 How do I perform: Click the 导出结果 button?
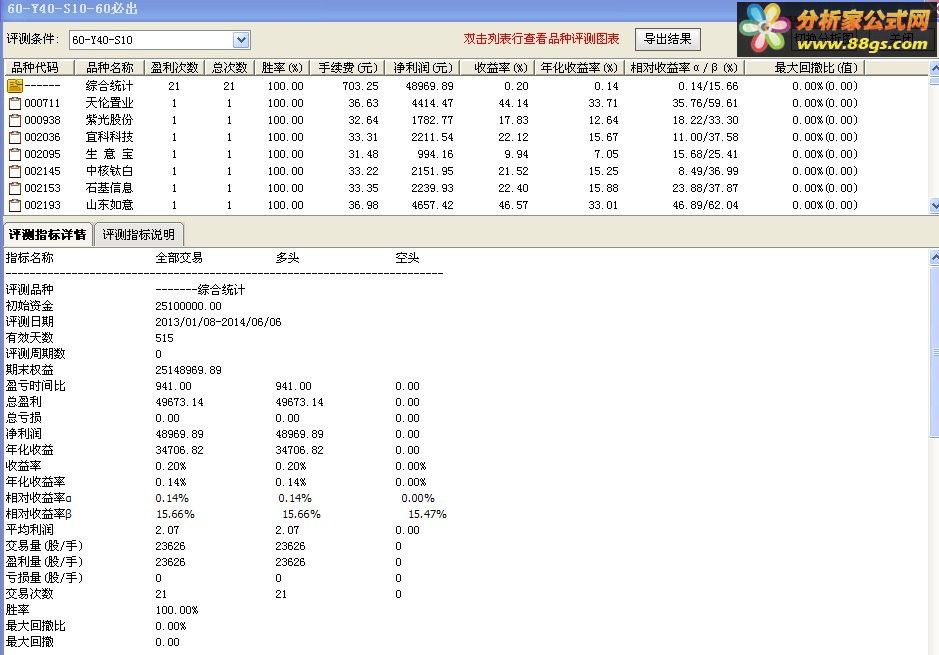click(667, 40)
